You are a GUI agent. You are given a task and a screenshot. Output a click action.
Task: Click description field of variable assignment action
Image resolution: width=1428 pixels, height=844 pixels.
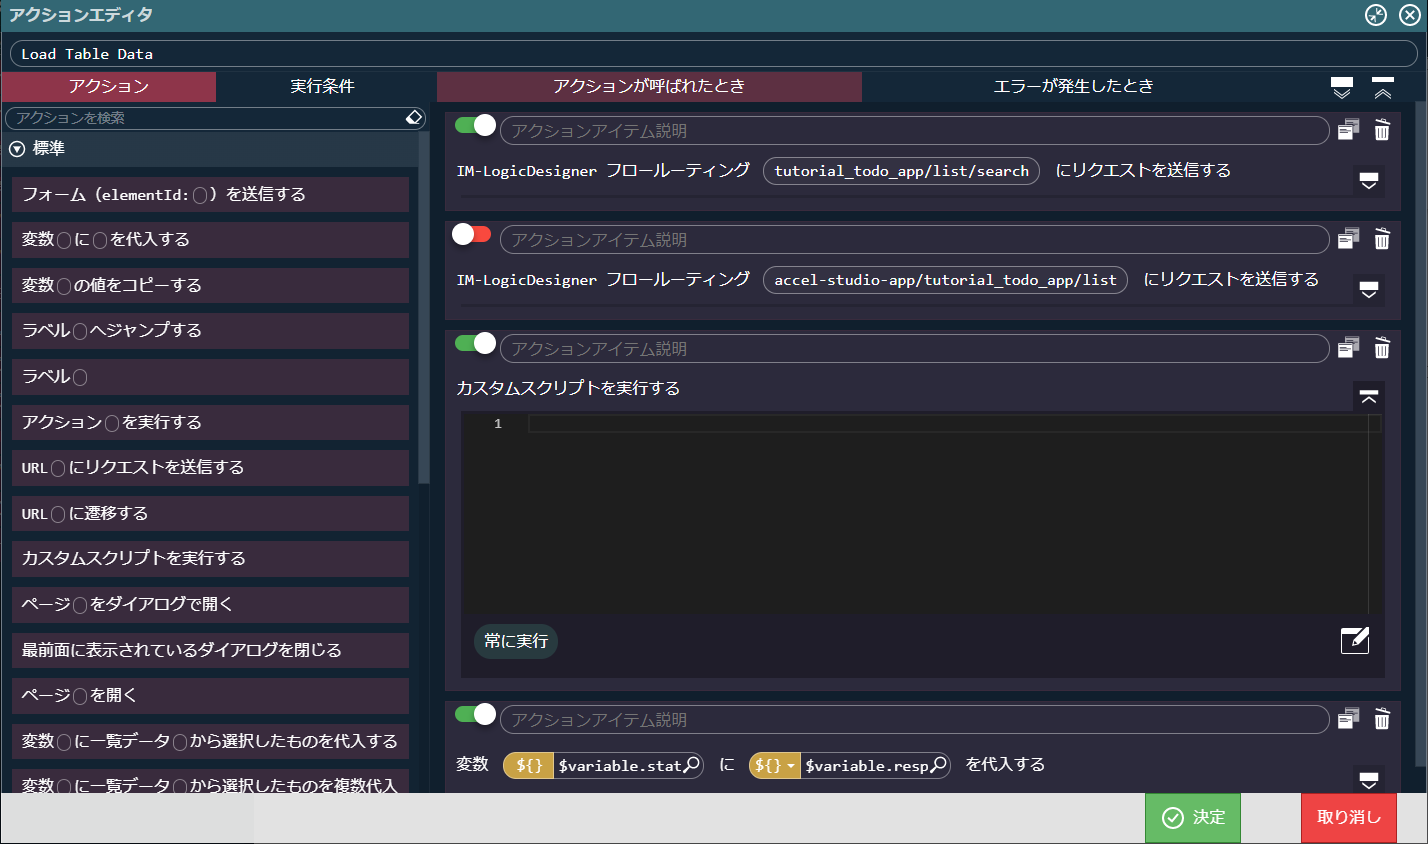[914, 719]
